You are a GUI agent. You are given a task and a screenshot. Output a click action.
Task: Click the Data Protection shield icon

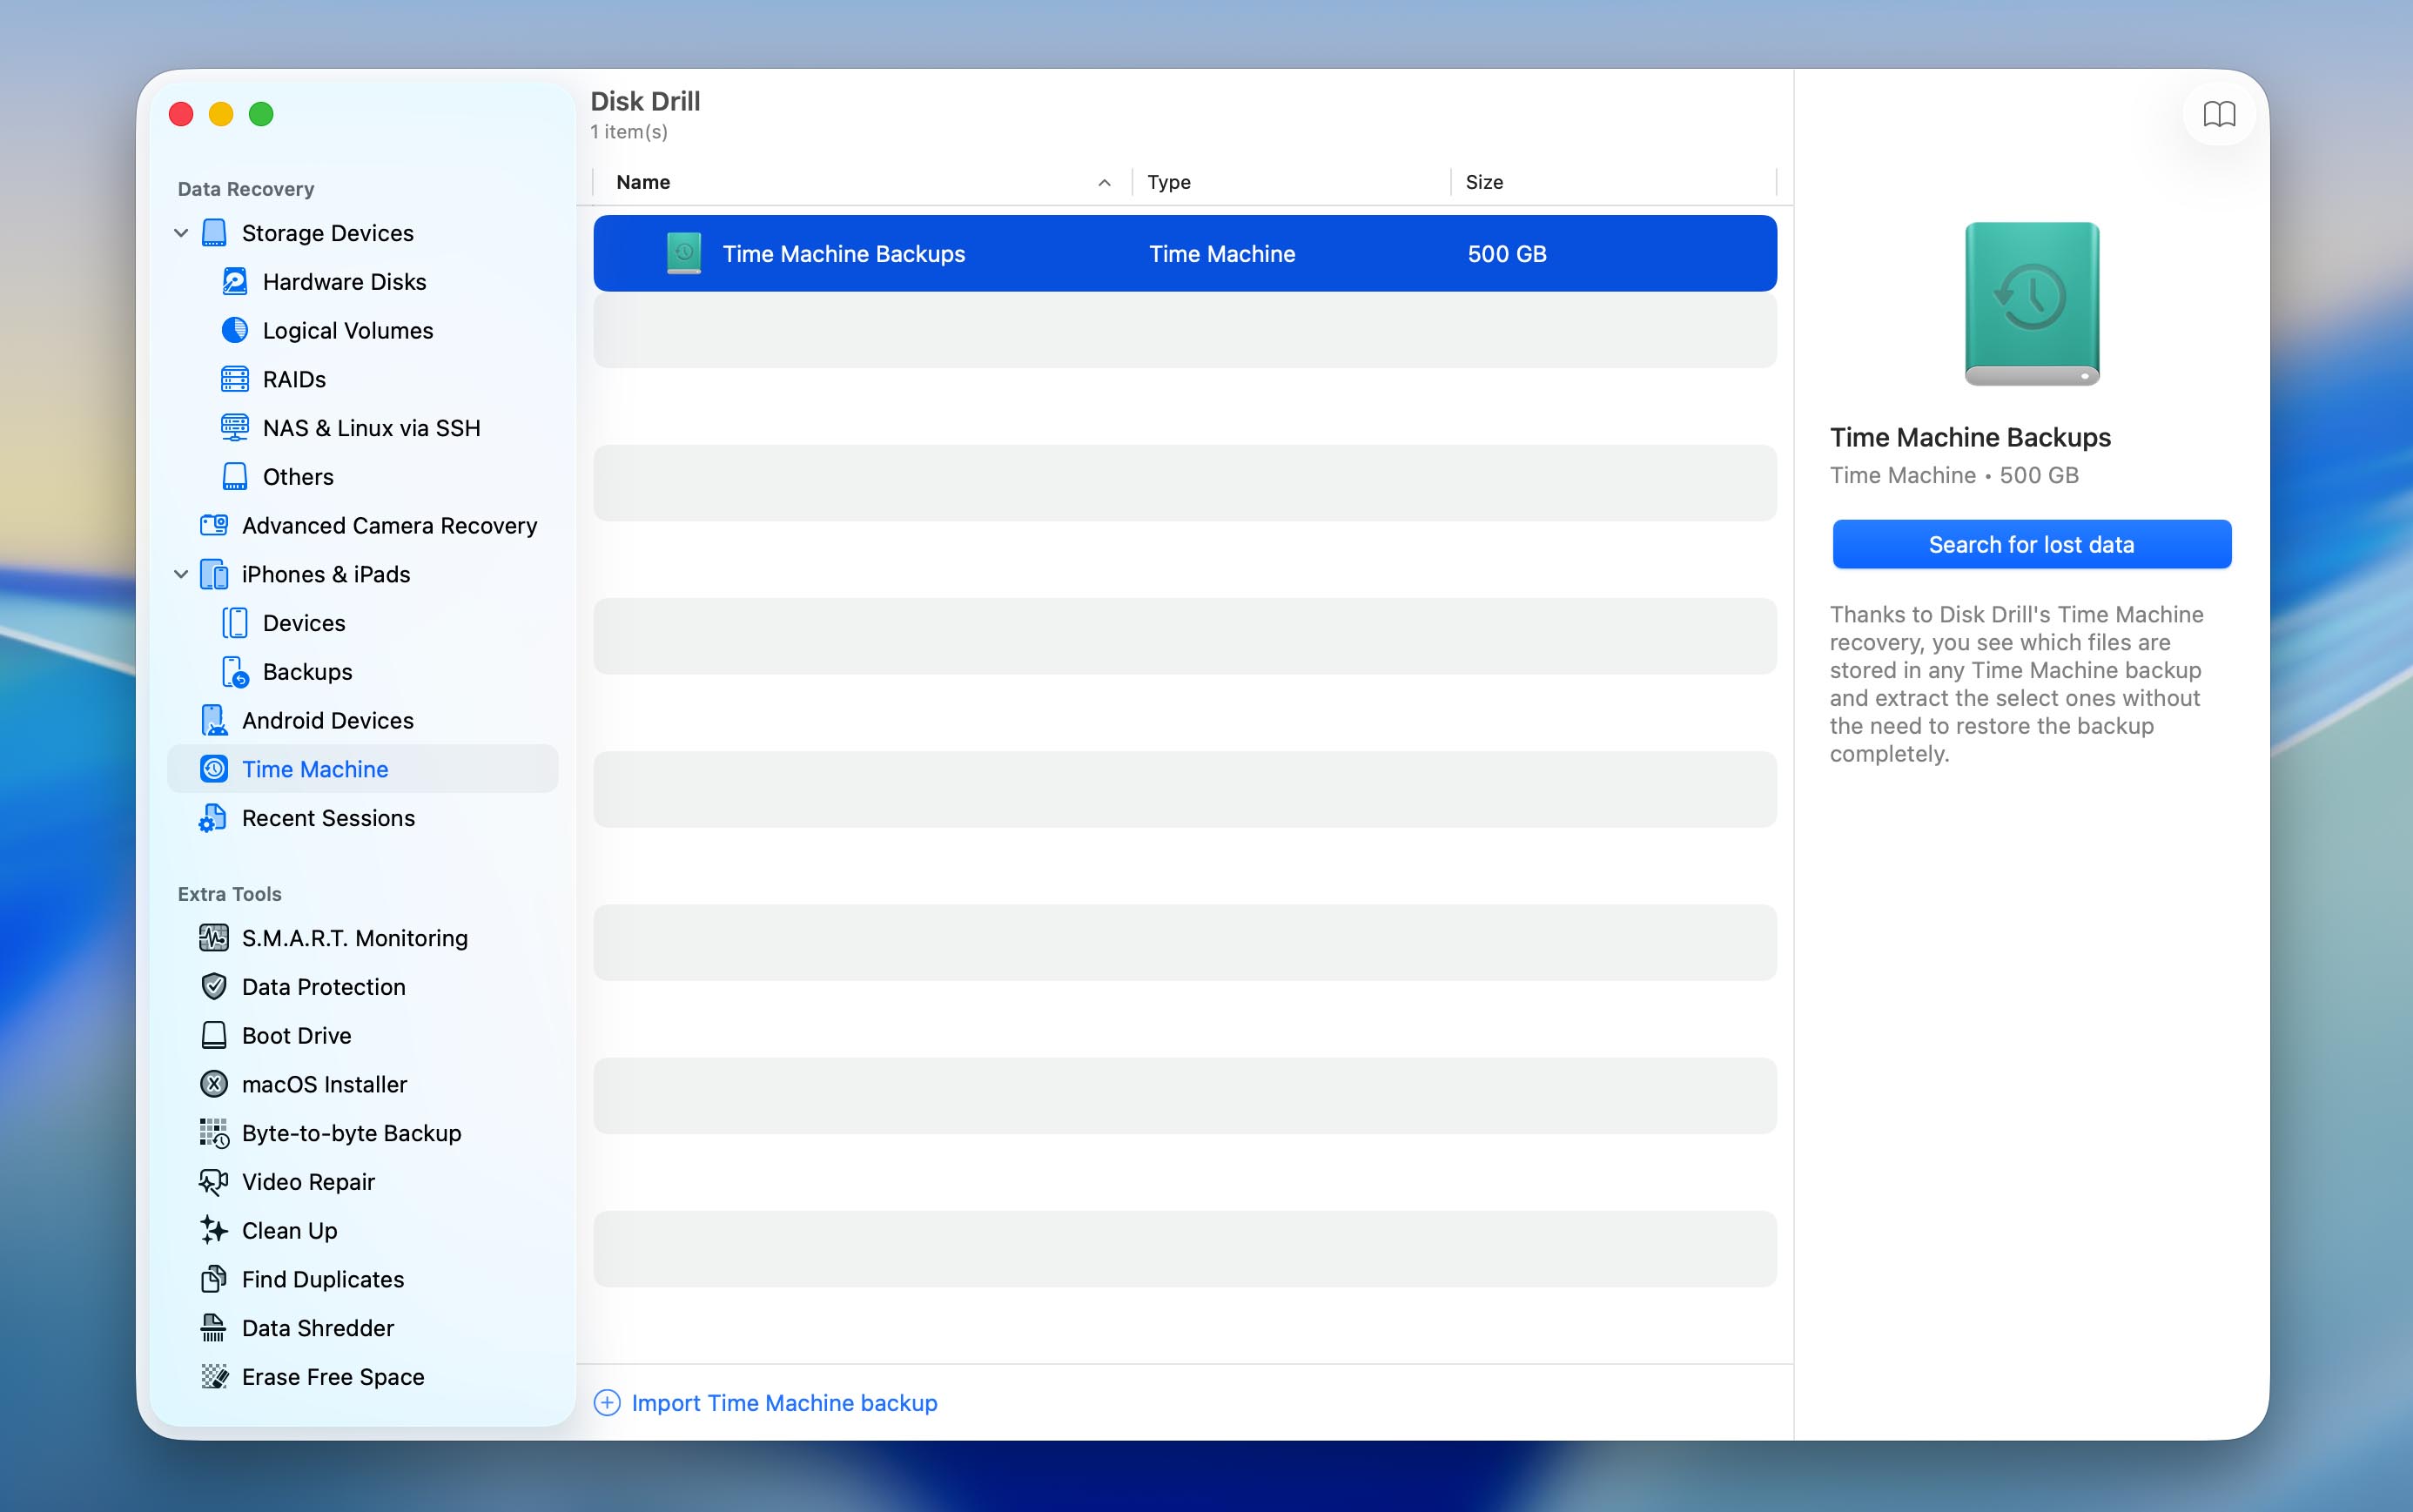pos(214,987)
